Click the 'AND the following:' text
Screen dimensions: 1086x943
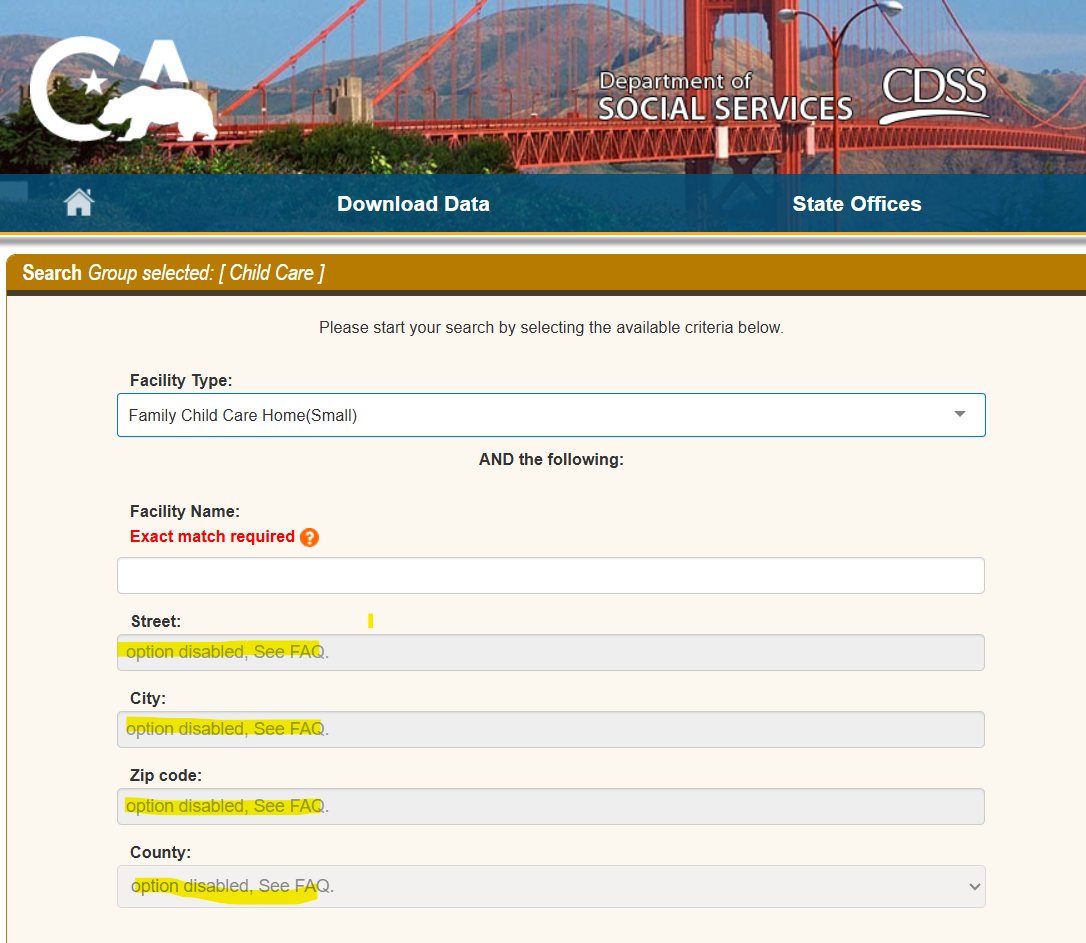[551, 459]
